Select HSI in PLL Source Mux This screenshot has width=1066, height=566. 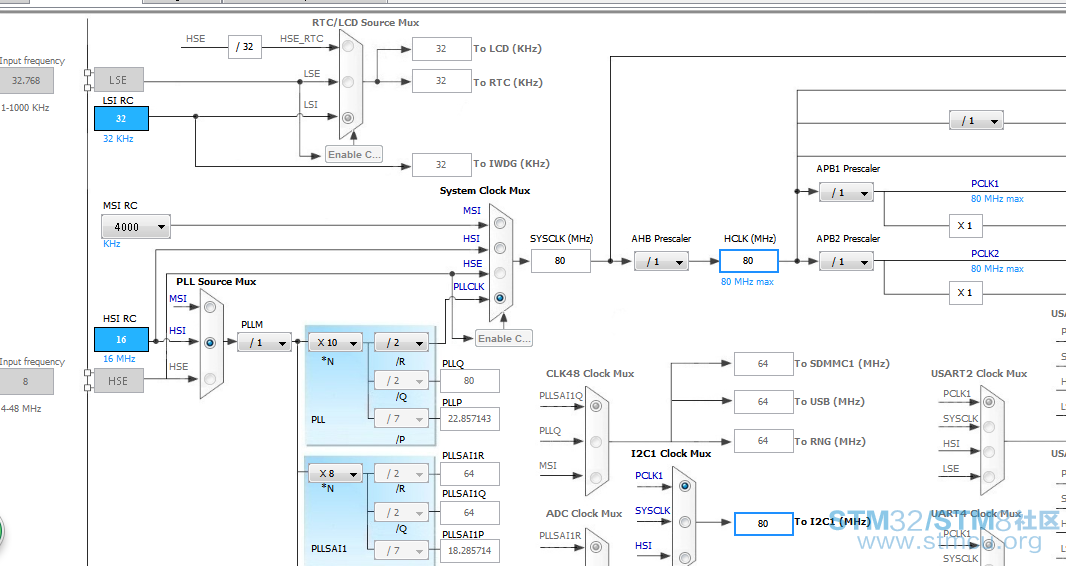[x=210, y=343]
